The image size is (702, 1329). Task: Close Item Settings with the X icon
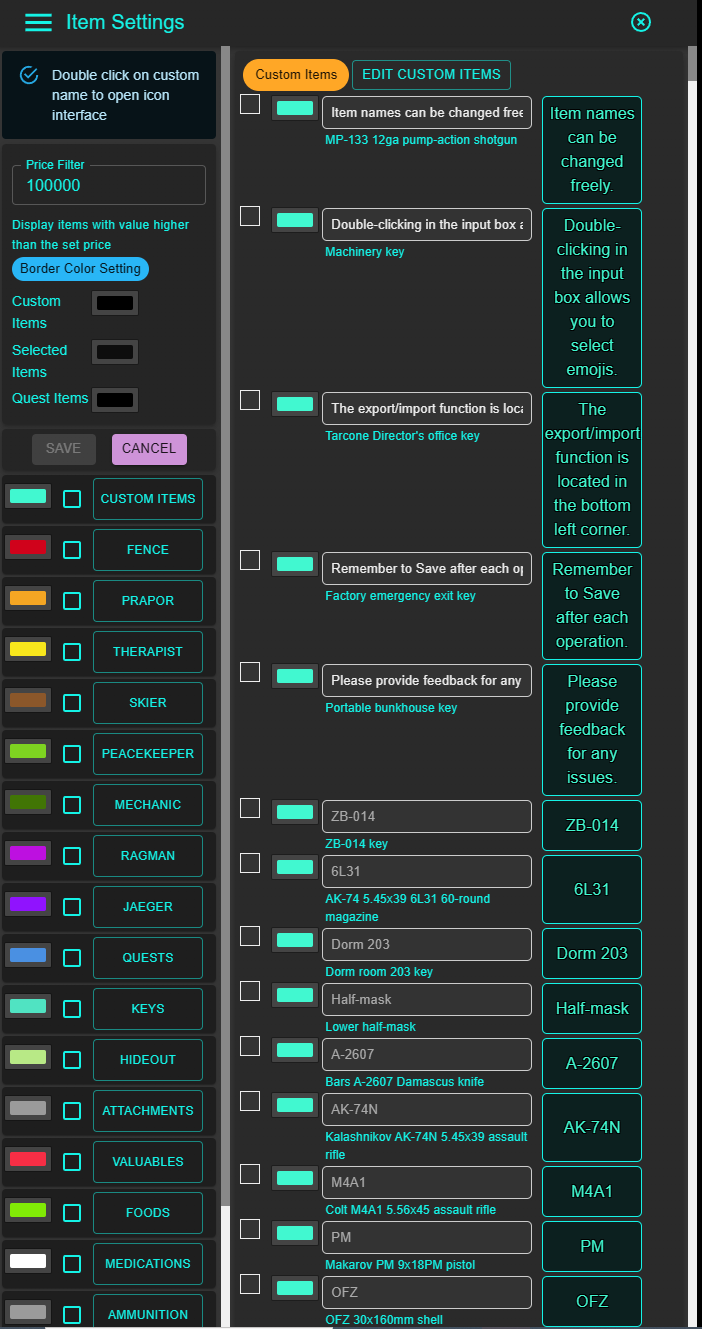click(x=641, y=22)
